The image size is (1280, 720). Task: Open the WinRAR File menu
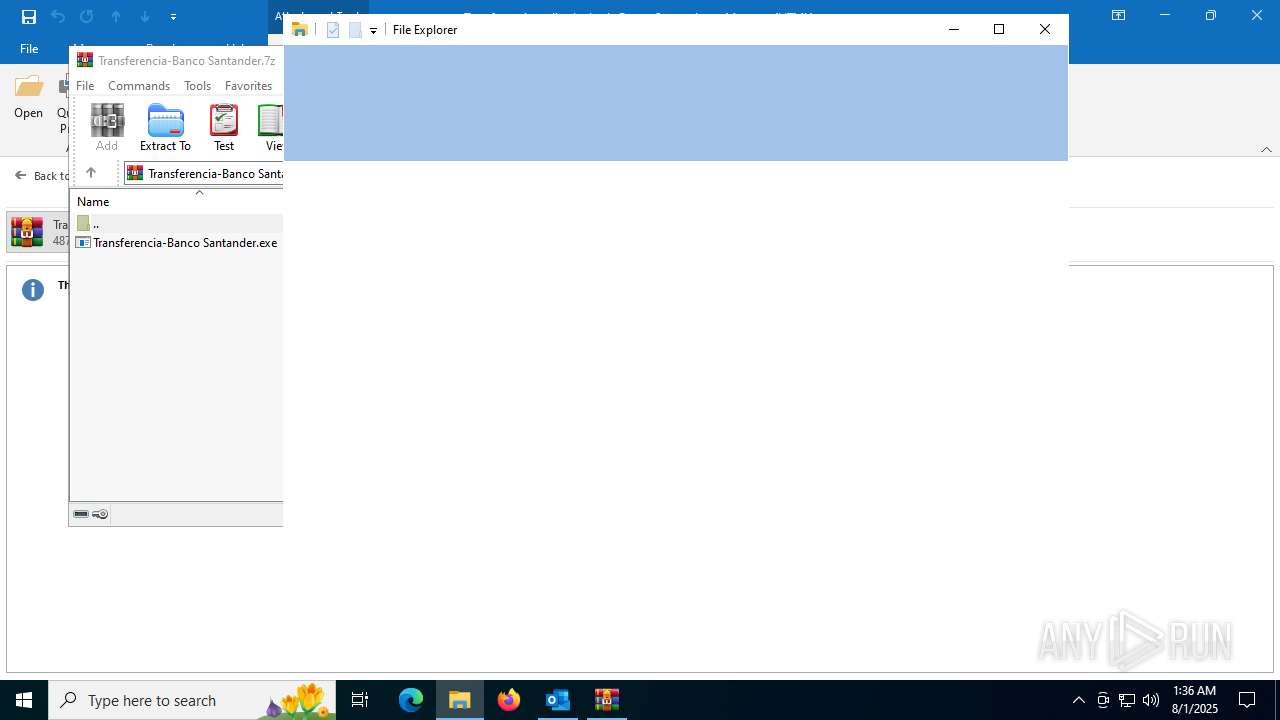(85, 86)
